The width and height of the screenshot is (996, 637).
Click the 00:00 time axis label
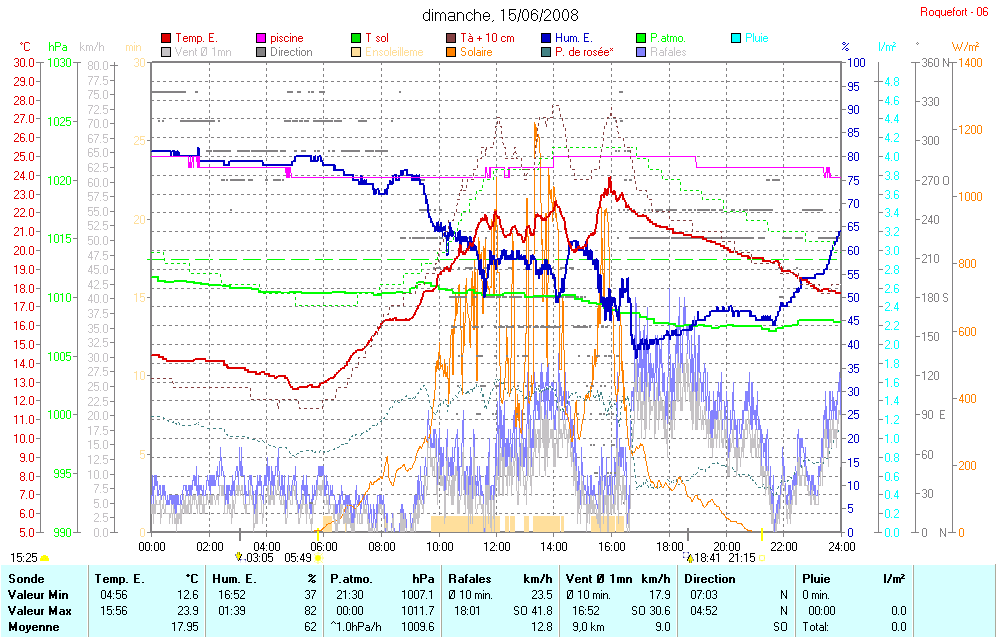(151, 546)
